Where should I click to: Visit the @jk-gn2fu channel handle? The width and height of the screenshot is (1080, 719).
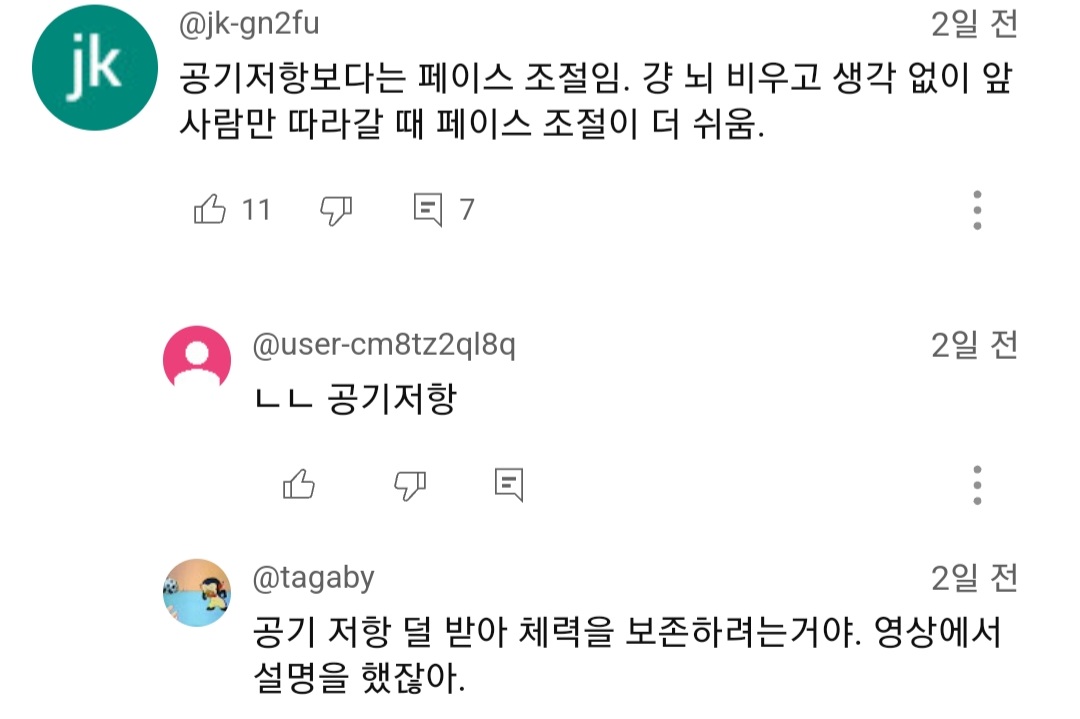[249, 24]
